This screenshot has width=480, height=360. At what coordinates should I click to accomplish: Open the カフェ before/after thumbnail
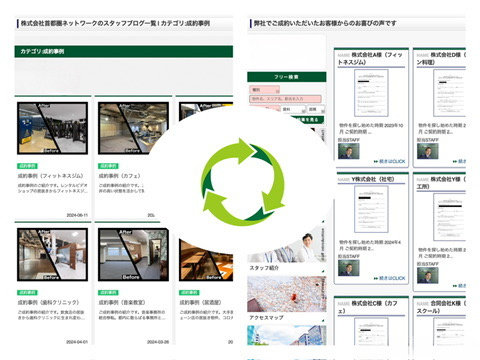click(133, 128)
